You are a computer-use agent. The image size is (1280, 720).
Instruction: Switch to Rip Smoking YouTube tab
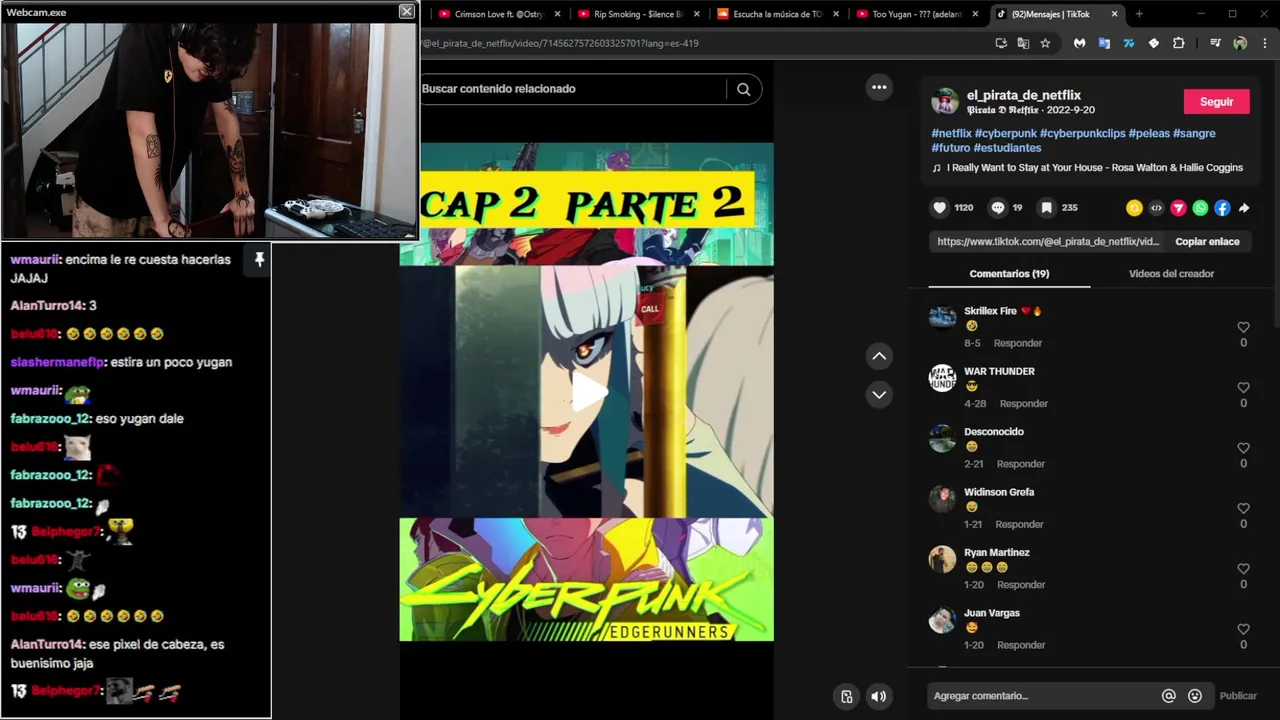click(x=638, y=14)
